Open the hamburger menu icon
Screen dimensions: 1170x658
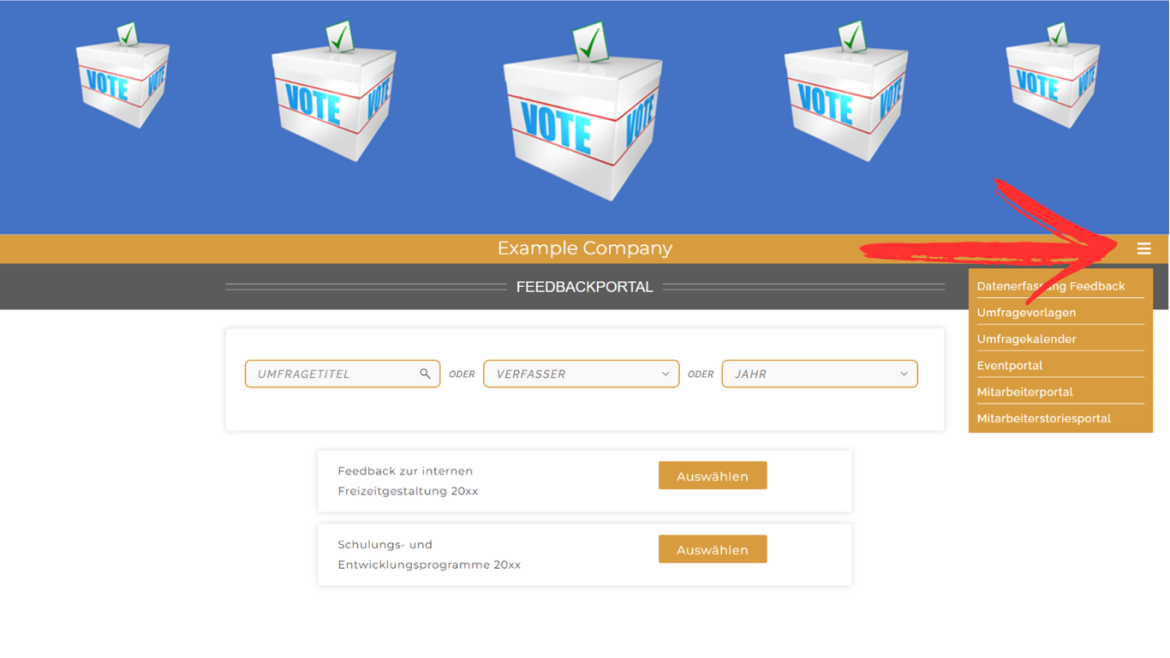tap(1143, 249)
